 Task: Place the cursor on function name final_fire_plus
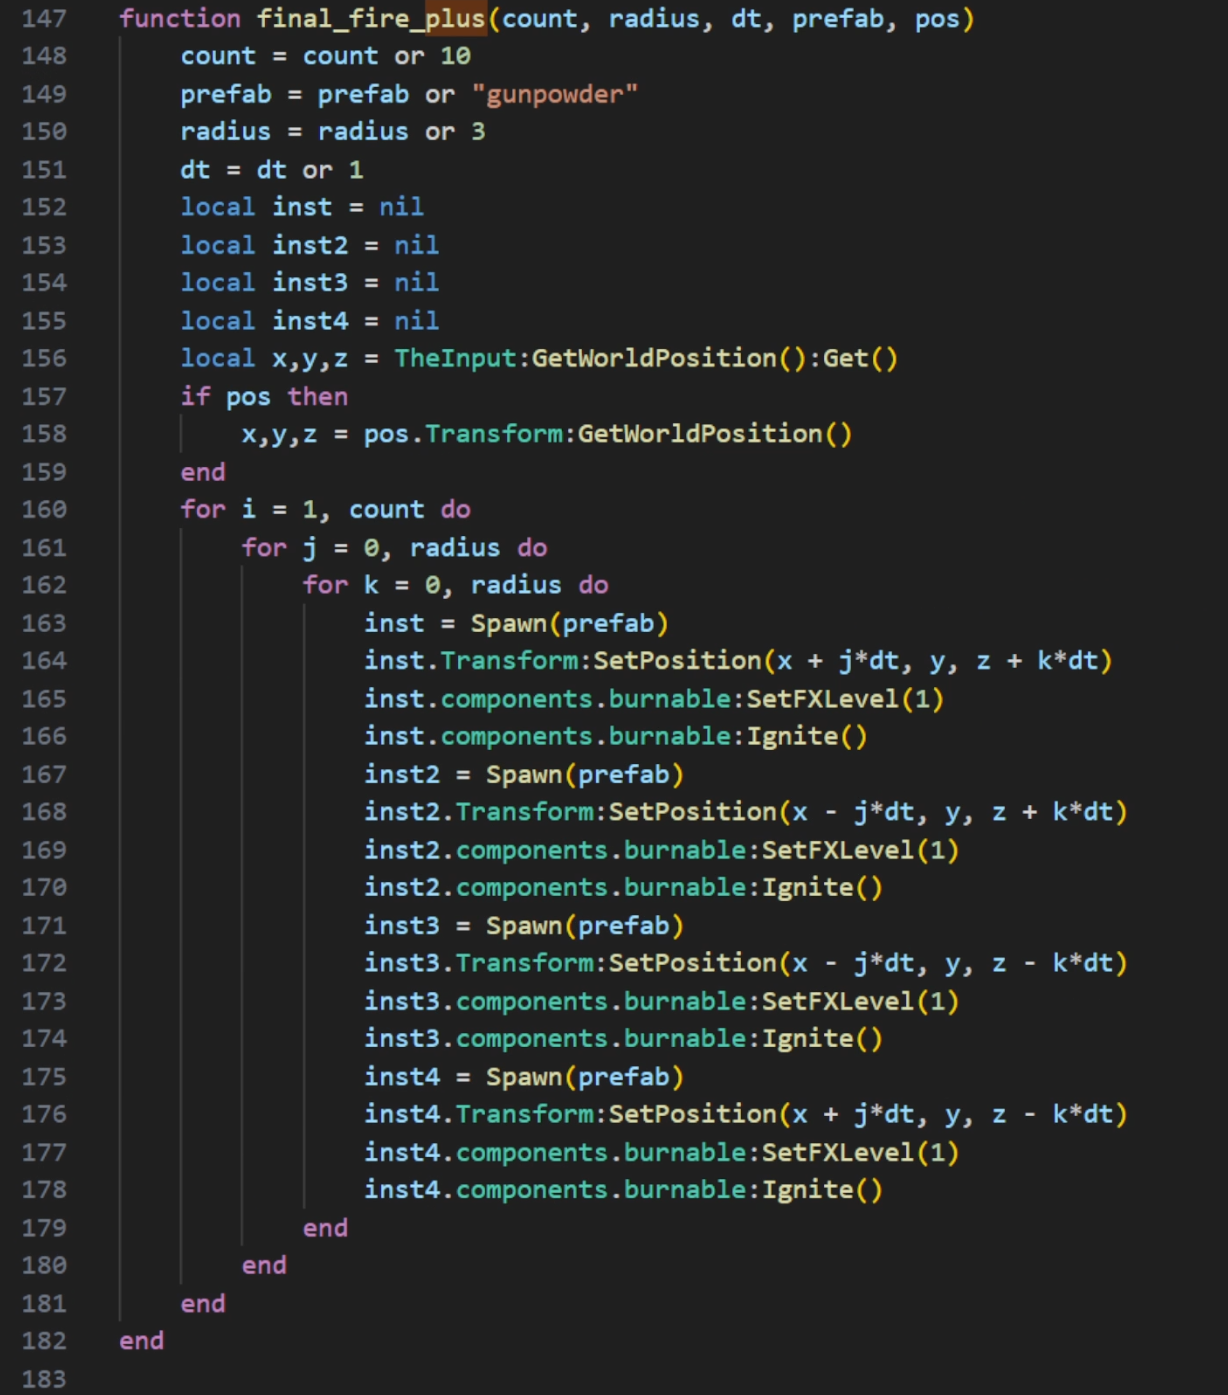(x=371, y=19)
